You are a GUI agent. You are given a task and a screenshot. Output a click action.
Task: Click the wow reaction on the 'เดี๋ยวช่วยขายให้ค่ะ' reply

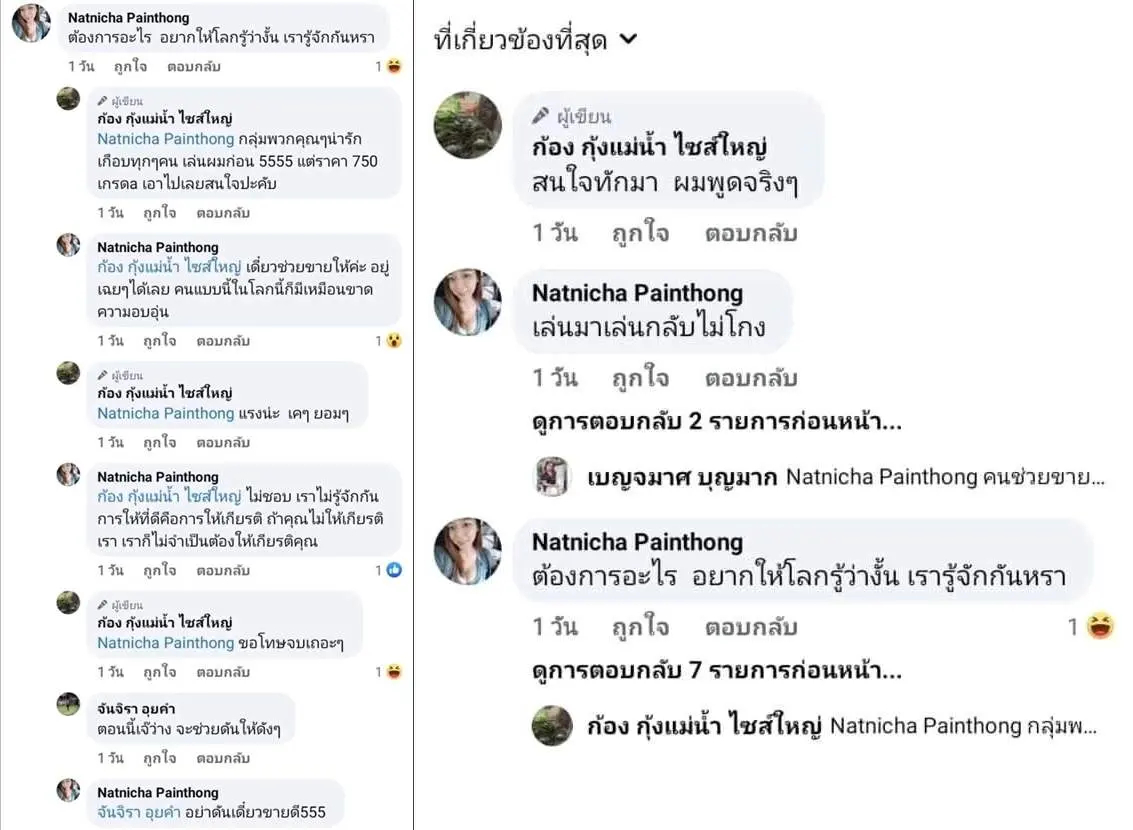[395, 341]
